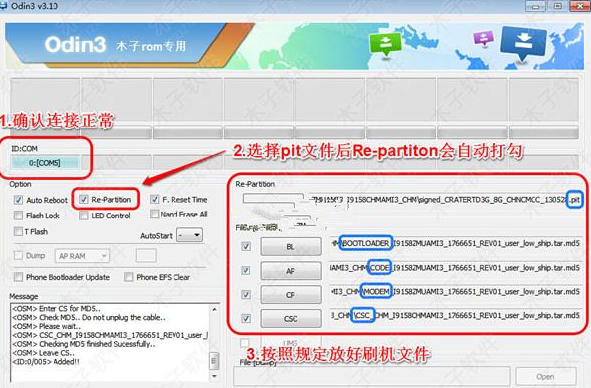Click the dump value box beside AP RAM
The width and height of the screenshot is (591, 388).
pyautogui.click(x=146, y=256)
